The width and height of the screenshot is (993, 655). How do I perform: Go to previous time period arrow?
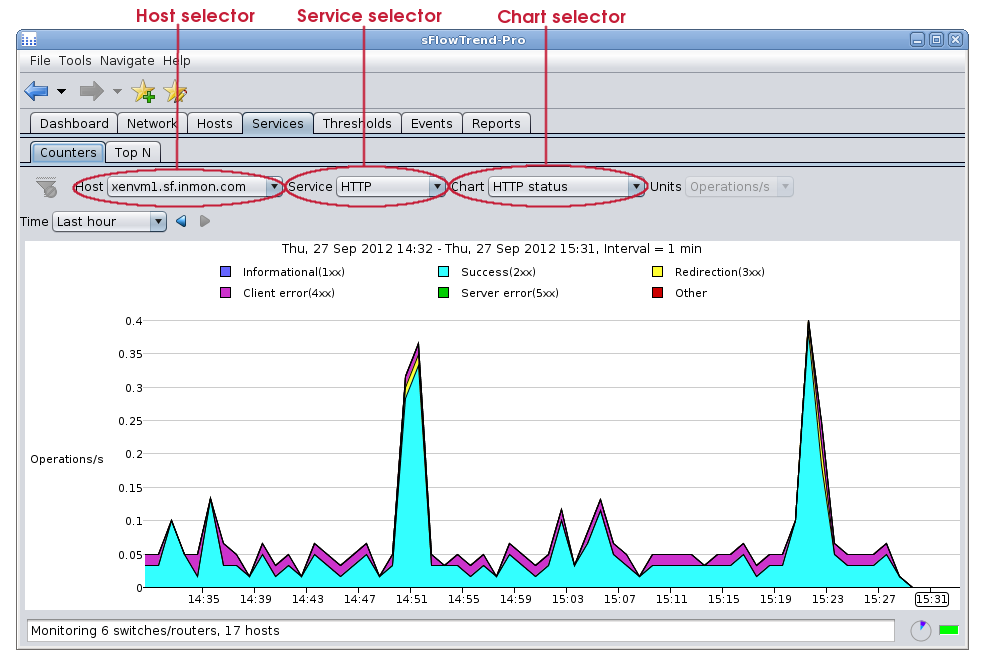coord(181,221)
